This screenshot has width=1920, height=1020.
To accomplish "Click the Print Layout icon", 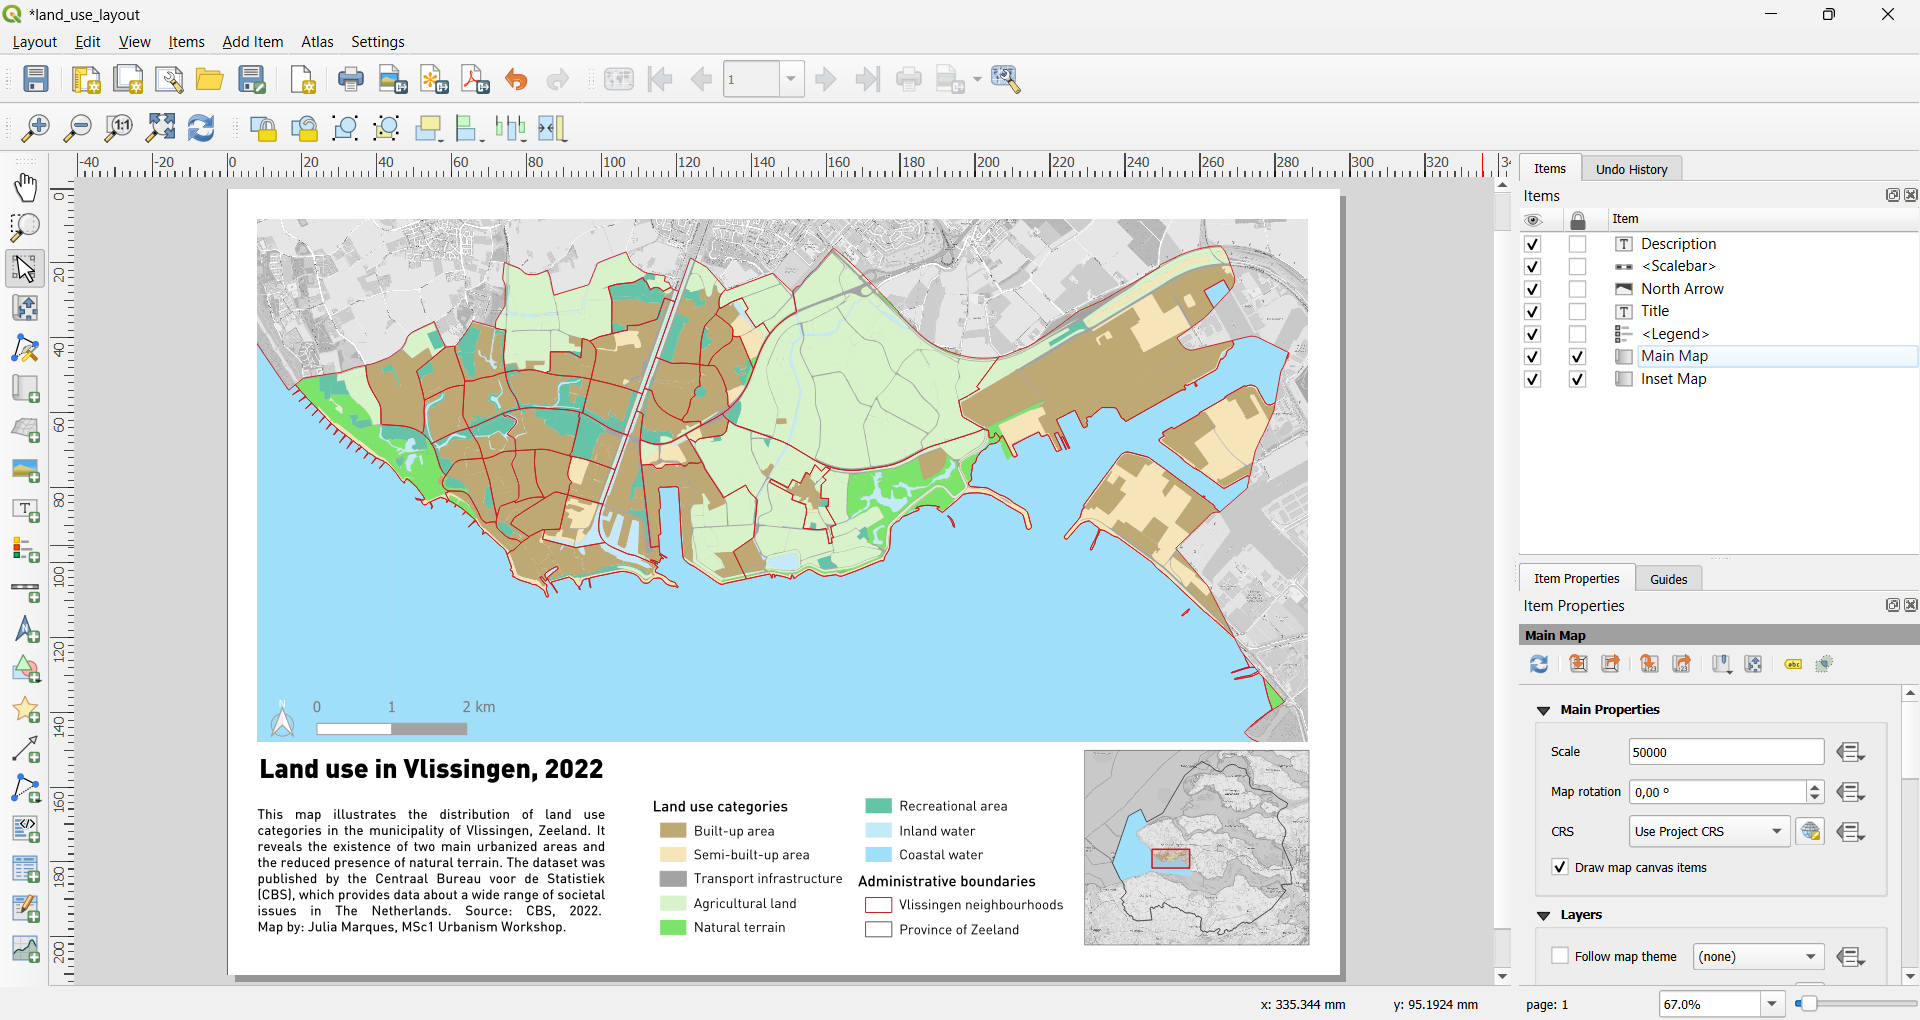I will (x=351, y=79).
